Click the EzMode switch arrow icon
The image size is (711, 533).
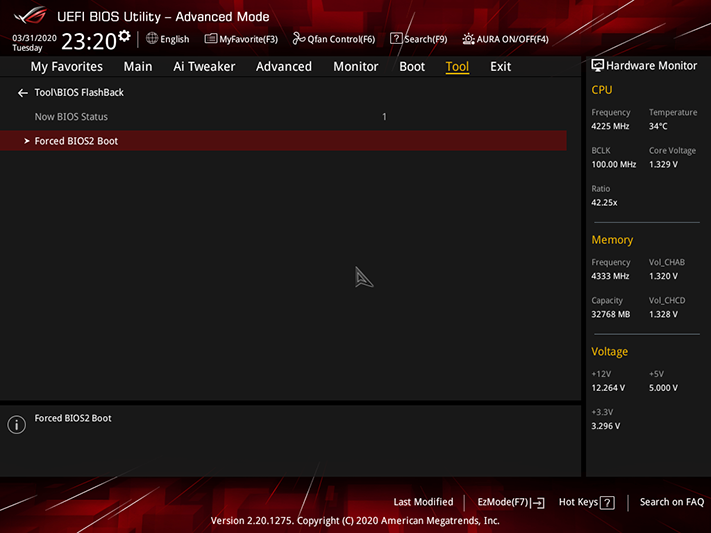[x=538, y=503]
